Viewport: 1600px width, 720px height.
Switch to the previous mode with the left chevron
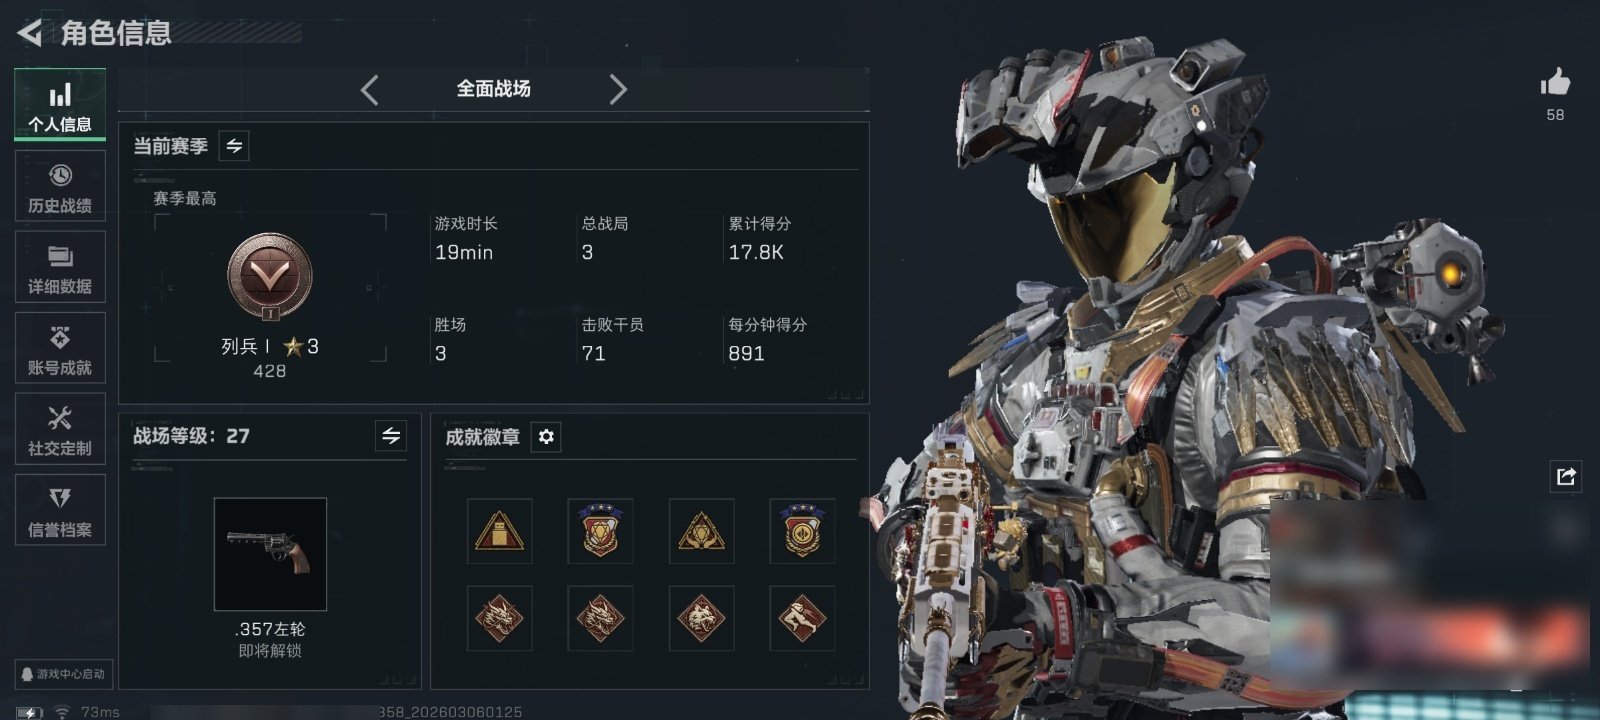pos(370,90)
